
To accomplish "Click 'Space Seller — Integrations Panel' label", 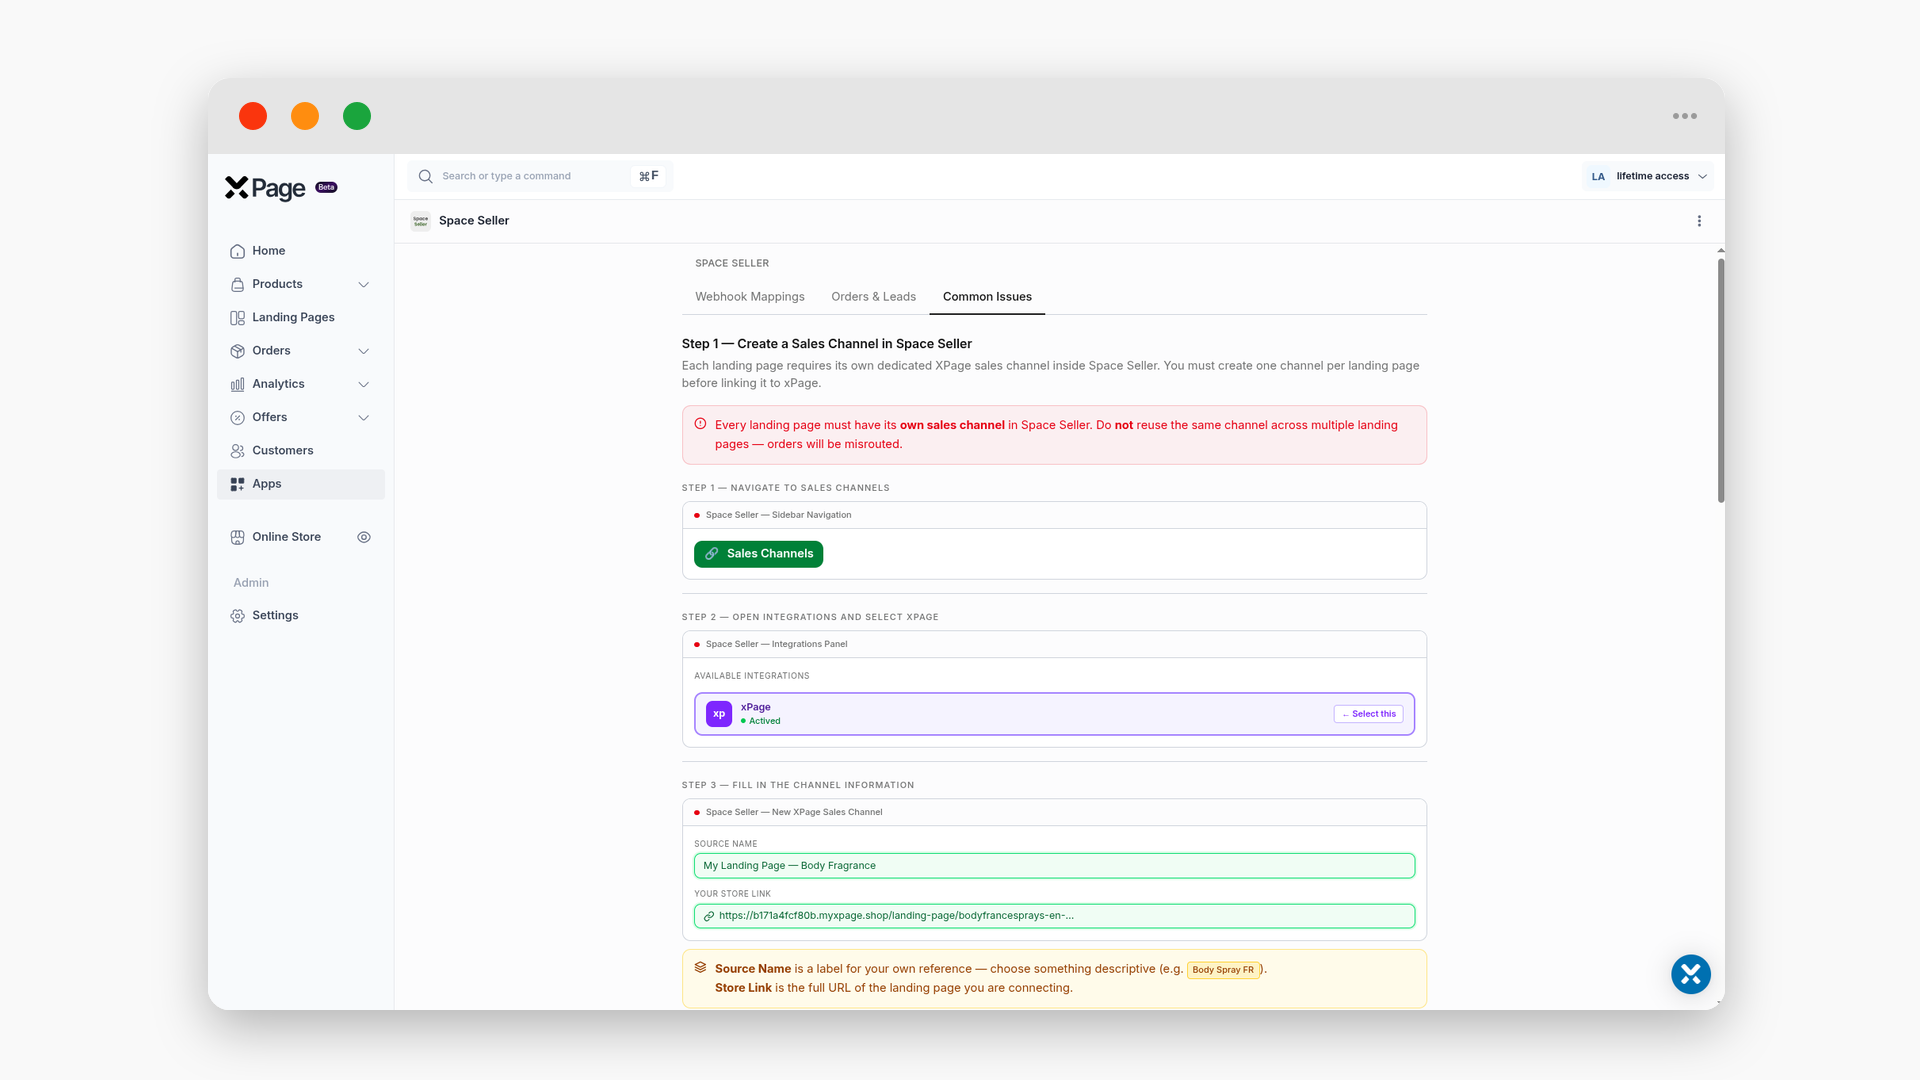I will click(x=776, y=644).
